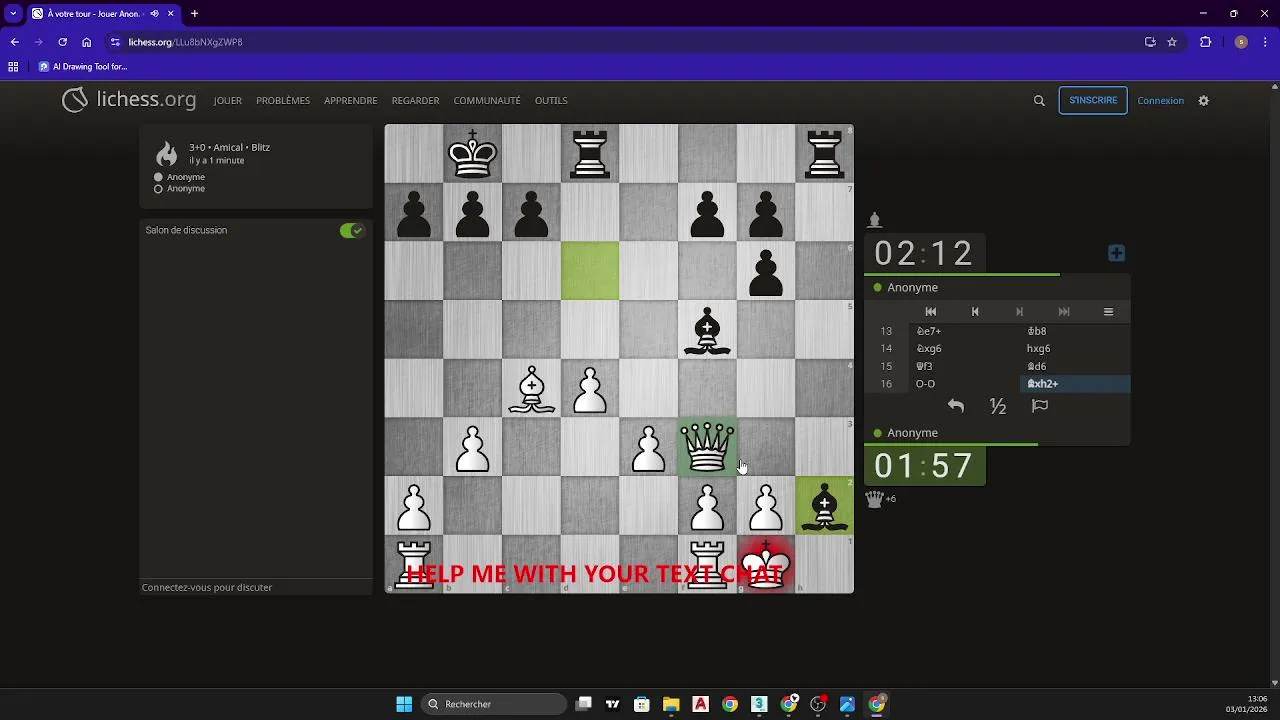Open the red Adobe taskbar app
This screenshot has width=1280, height=720.
[x=701, y=704]
